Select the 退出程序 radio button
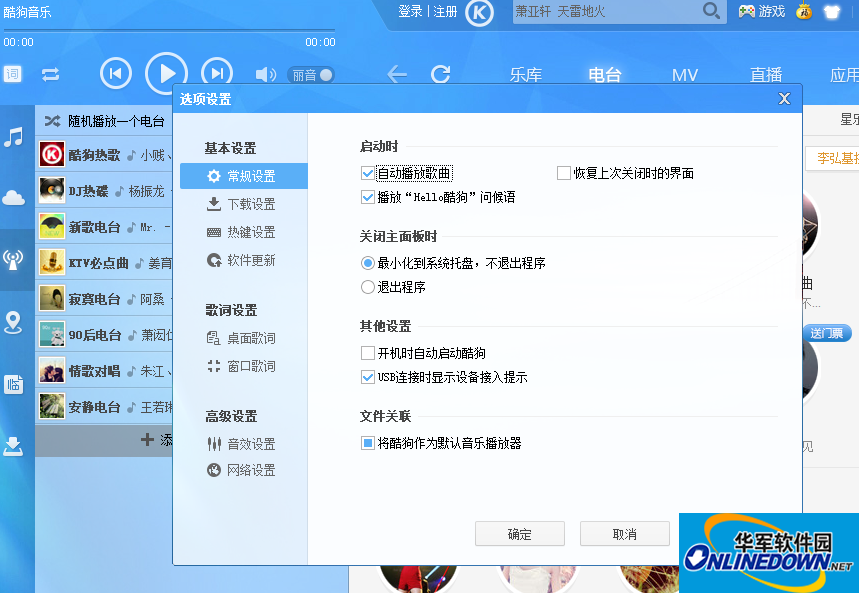This screenshot has width=859, height=593. 365,289
